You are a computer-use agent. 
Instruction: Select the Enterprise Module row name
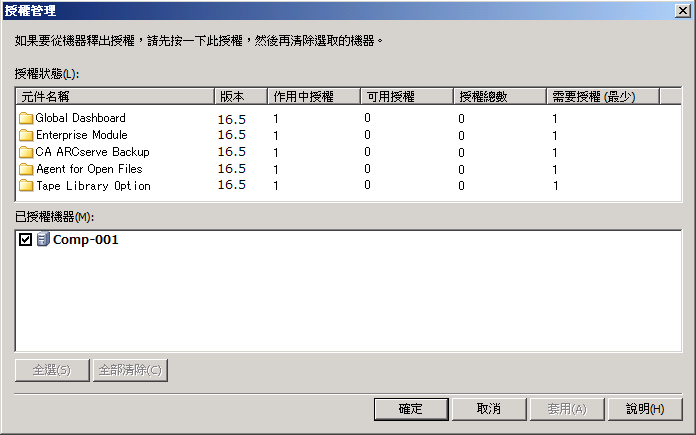point(82,135)
